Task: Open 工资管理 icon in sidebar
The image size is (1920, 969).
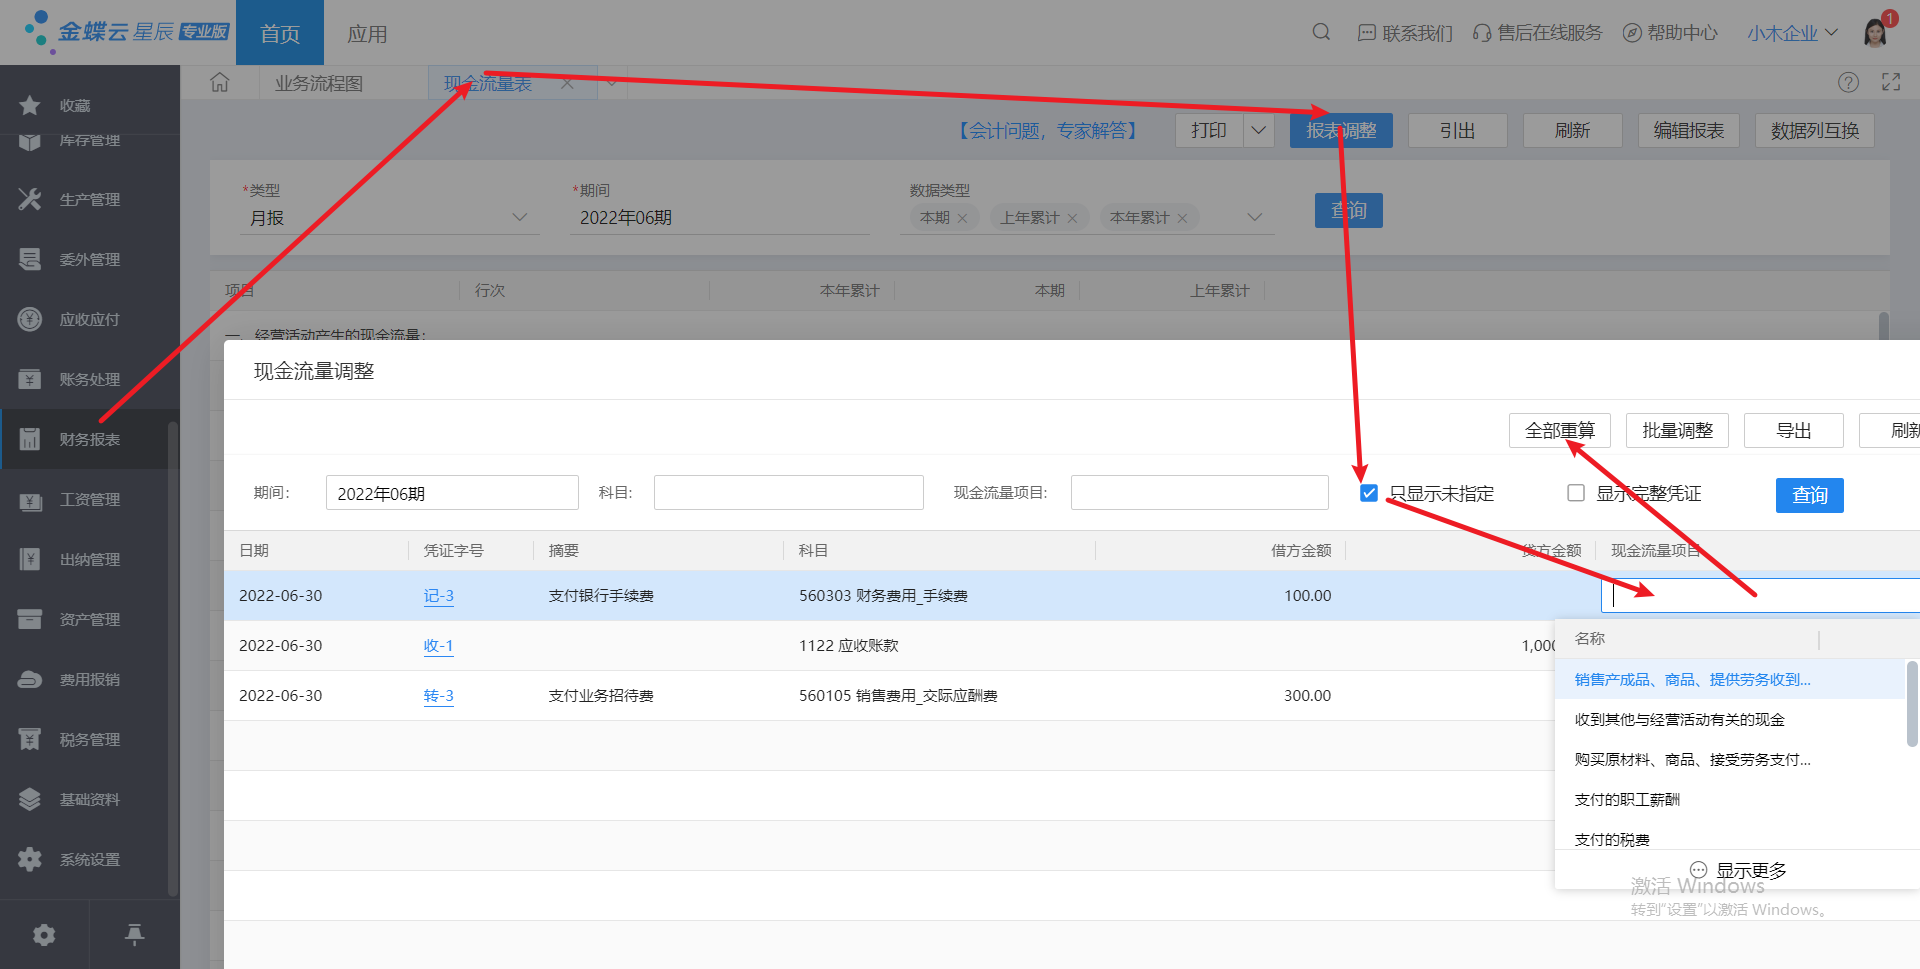Action: pos(30,499)
